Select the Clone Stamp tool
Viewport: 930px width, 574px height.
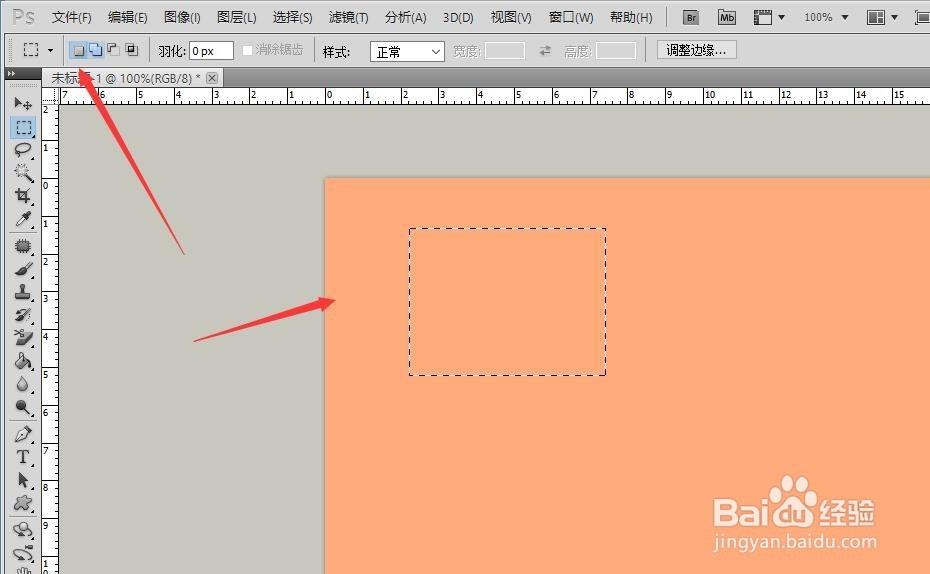[23, 292]
